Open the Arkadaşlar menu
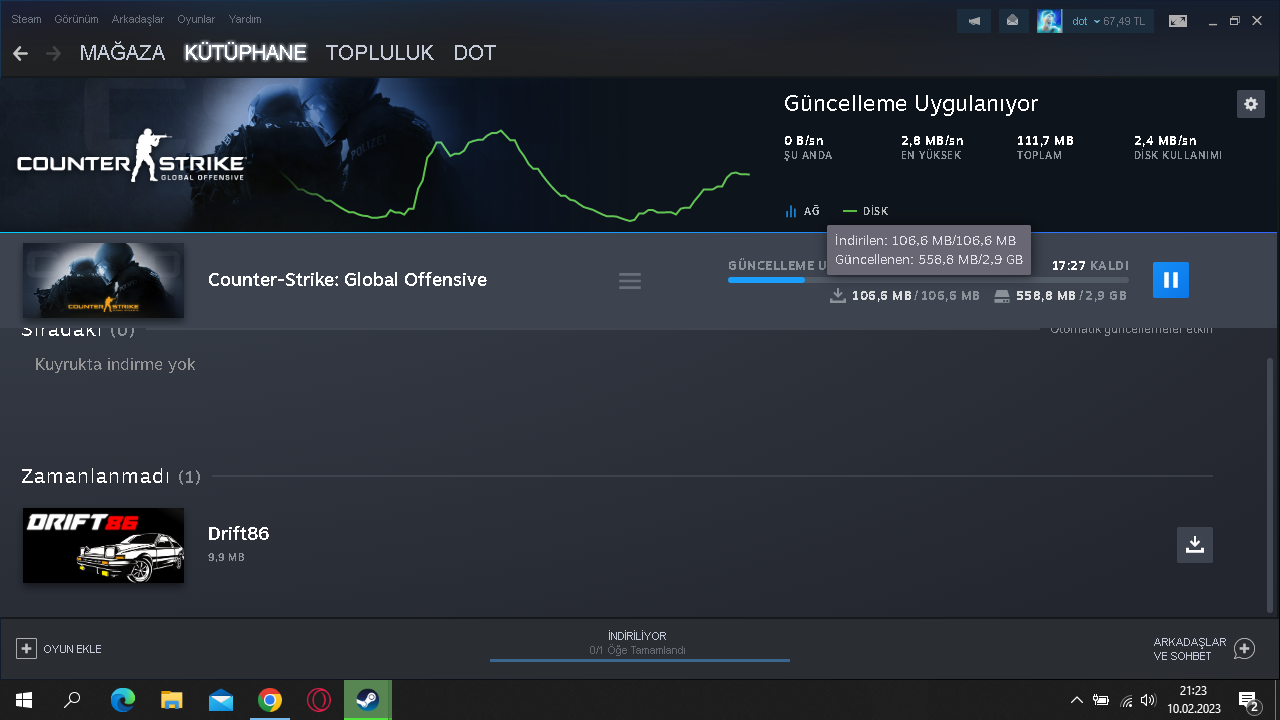The image size is (1280, 720). [139, 19]
